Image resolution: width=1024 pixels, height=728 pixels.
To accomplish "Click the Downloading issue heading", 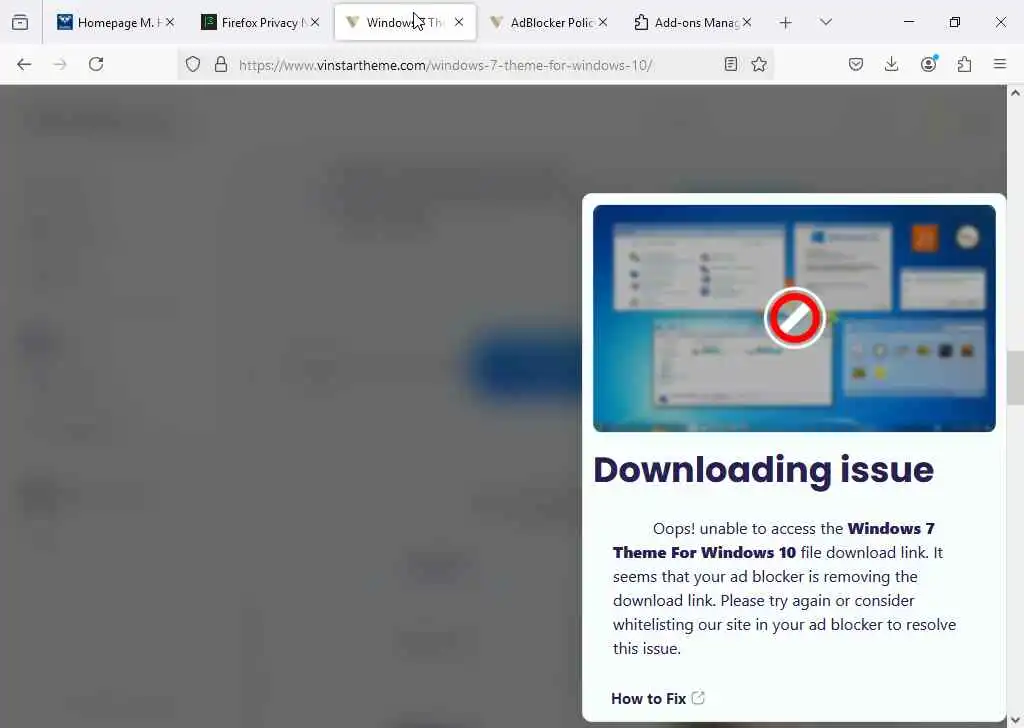I will [763, 470].
